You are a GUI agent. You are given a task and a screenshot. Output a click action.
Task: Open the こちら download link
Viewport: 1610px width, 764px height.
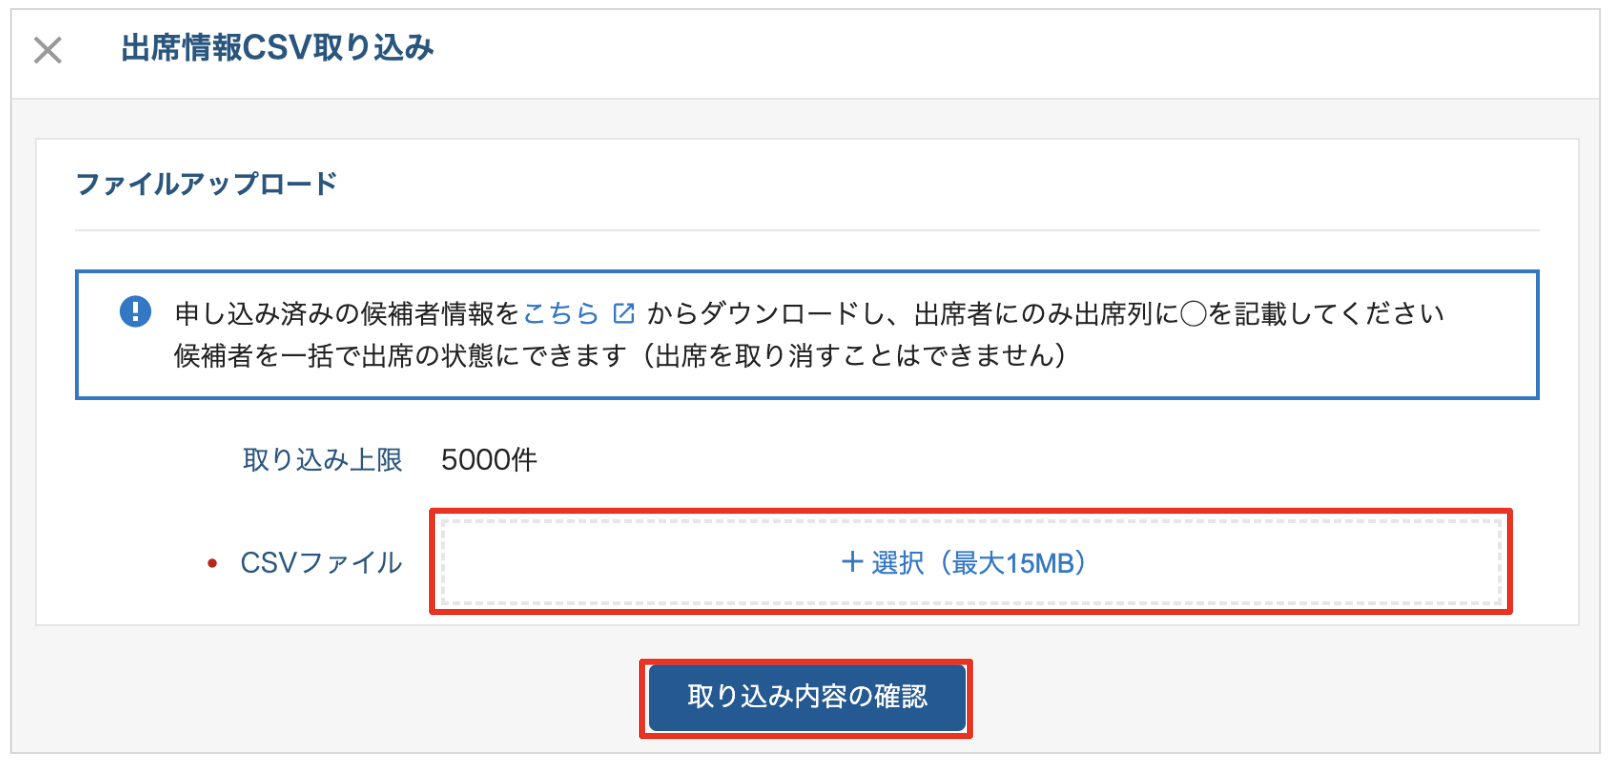560,314
